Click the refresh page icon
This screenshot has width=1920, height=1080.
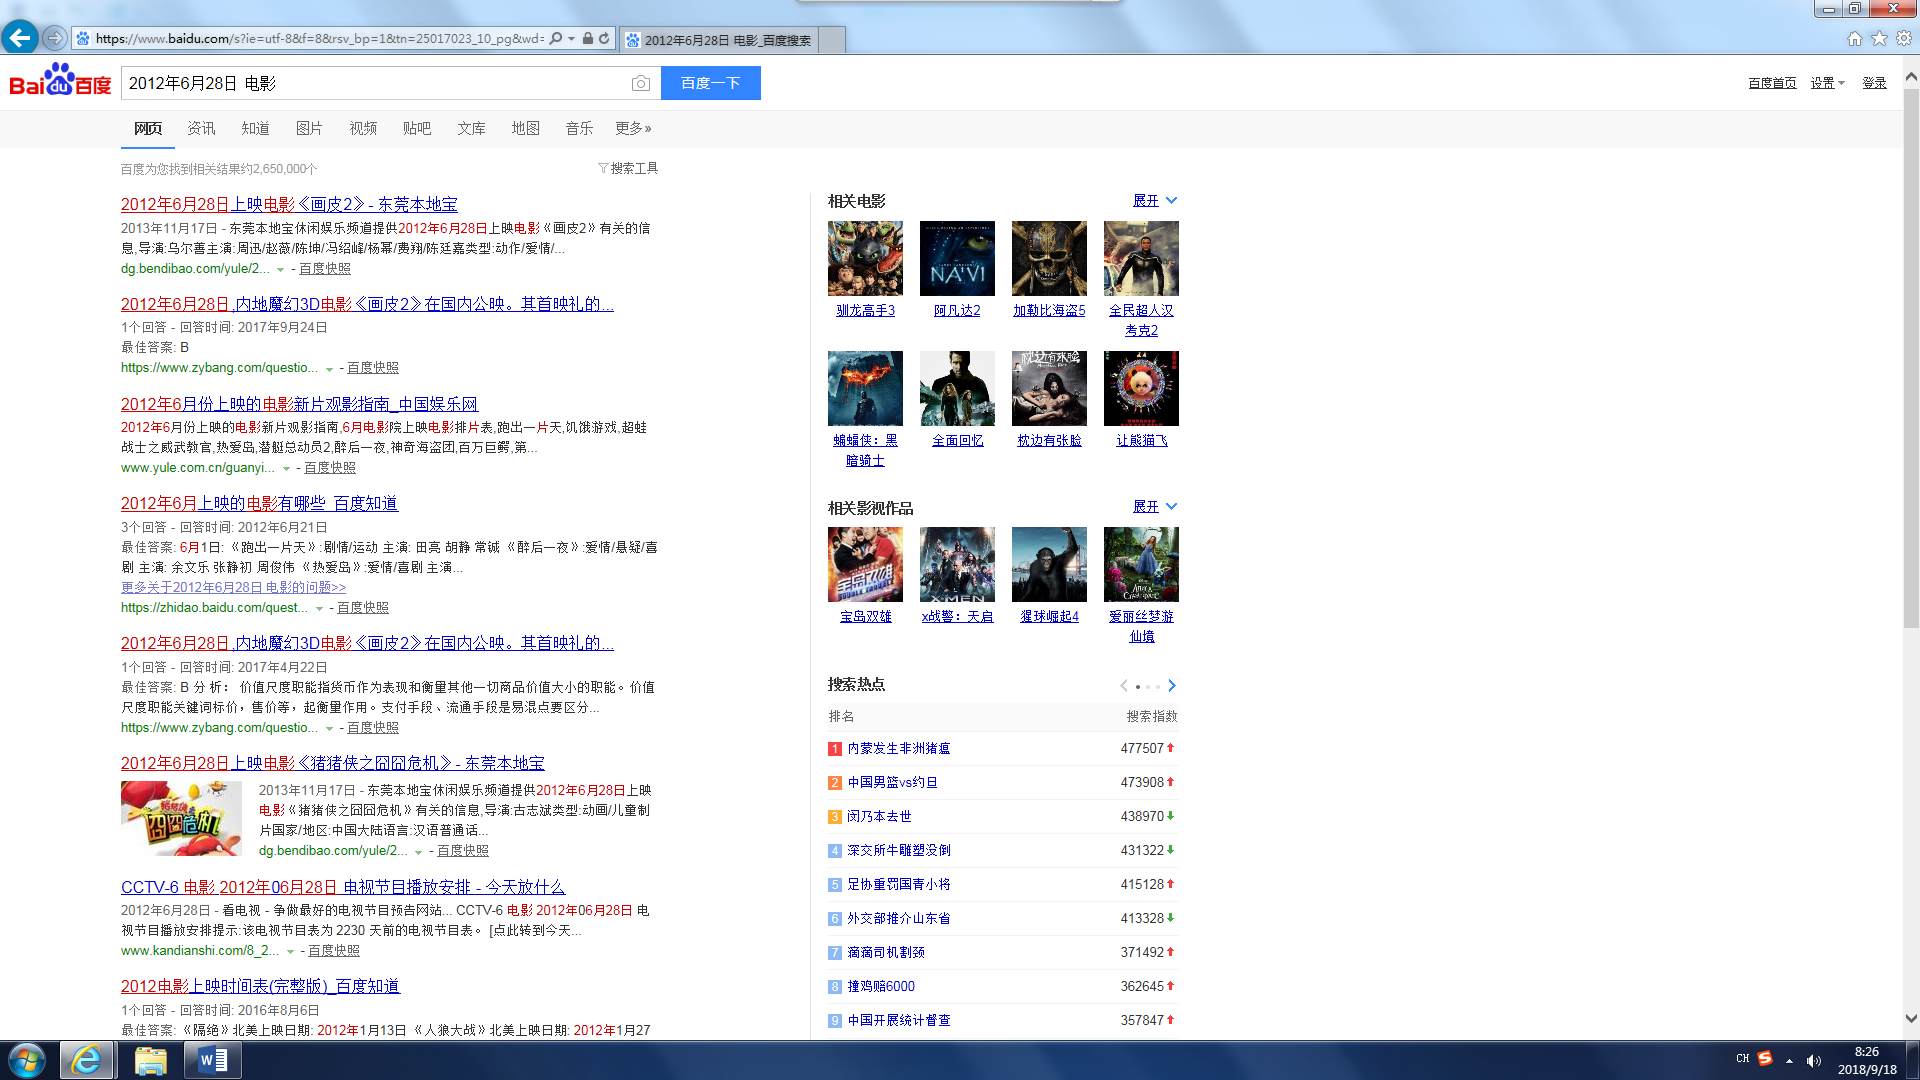(604, 39)
